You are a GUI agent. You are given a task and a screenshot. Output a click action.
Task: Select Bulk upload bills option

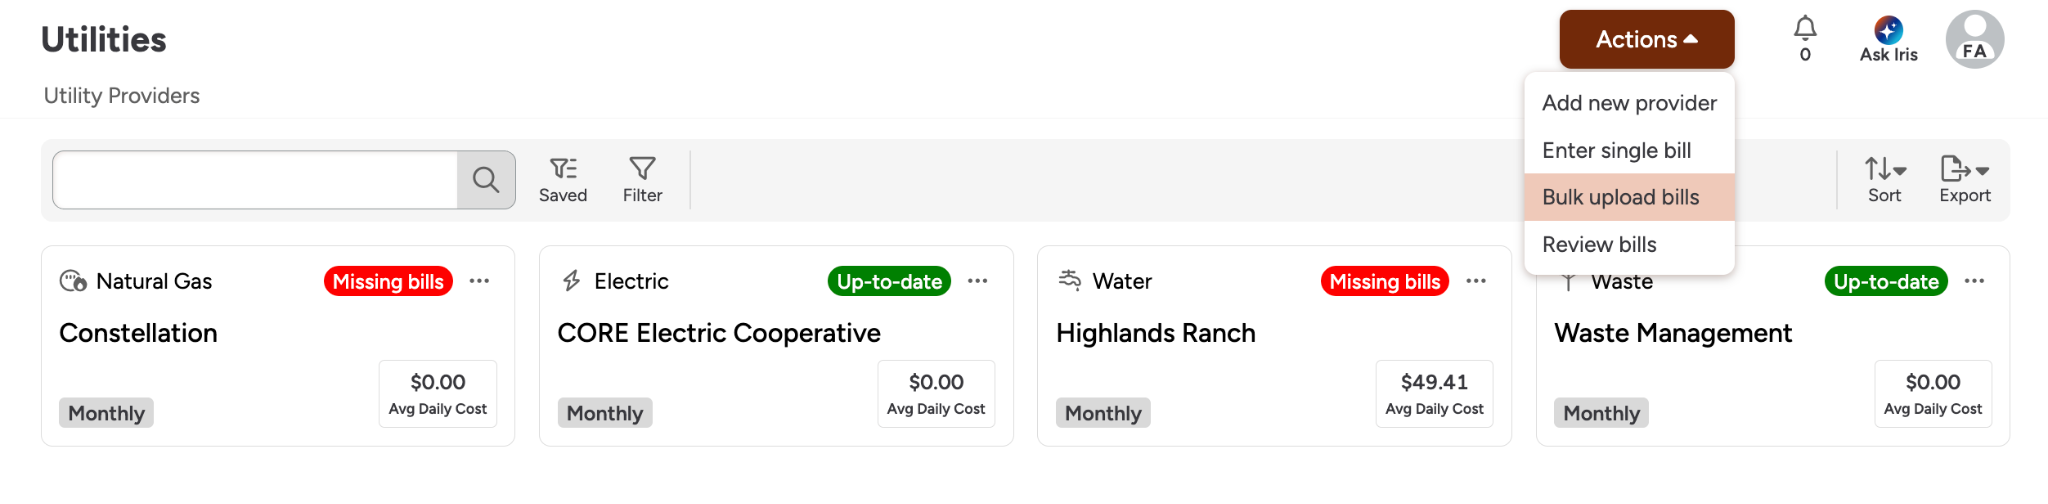pyautogui.click(x=1621, y=197)
